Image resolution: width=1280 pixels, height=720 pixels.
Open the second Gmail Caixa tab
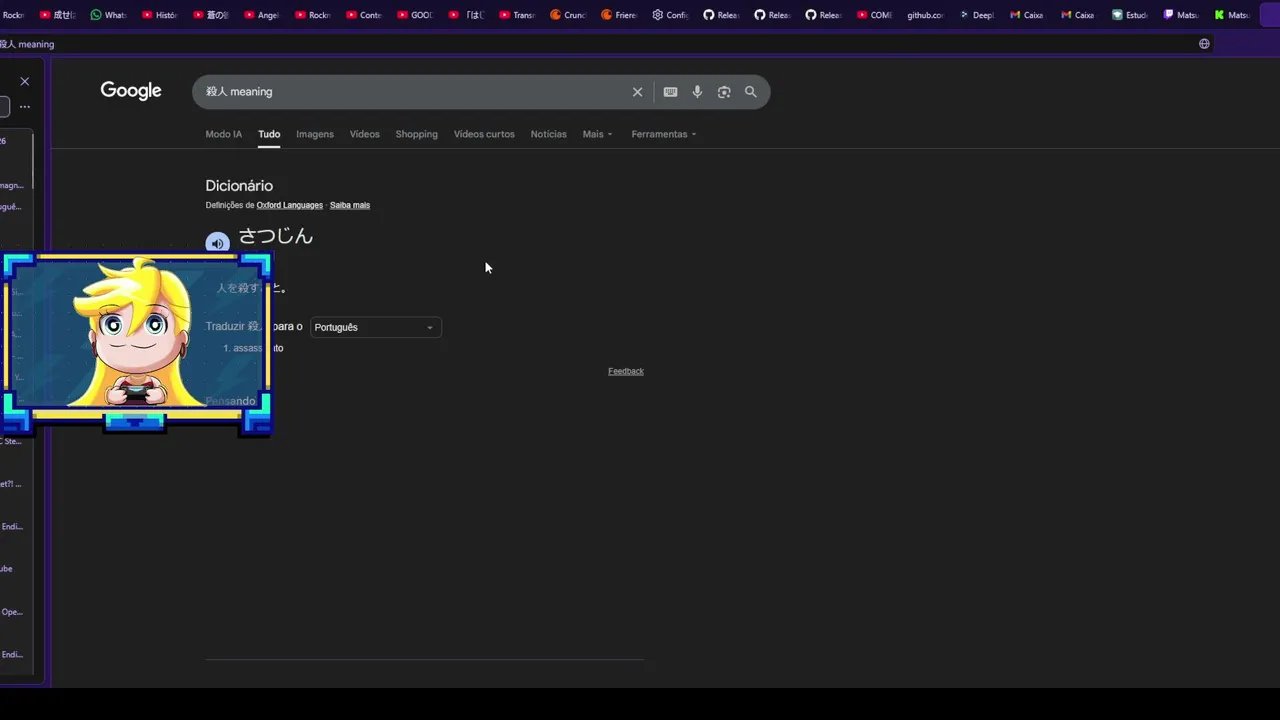coord(1078,15)
